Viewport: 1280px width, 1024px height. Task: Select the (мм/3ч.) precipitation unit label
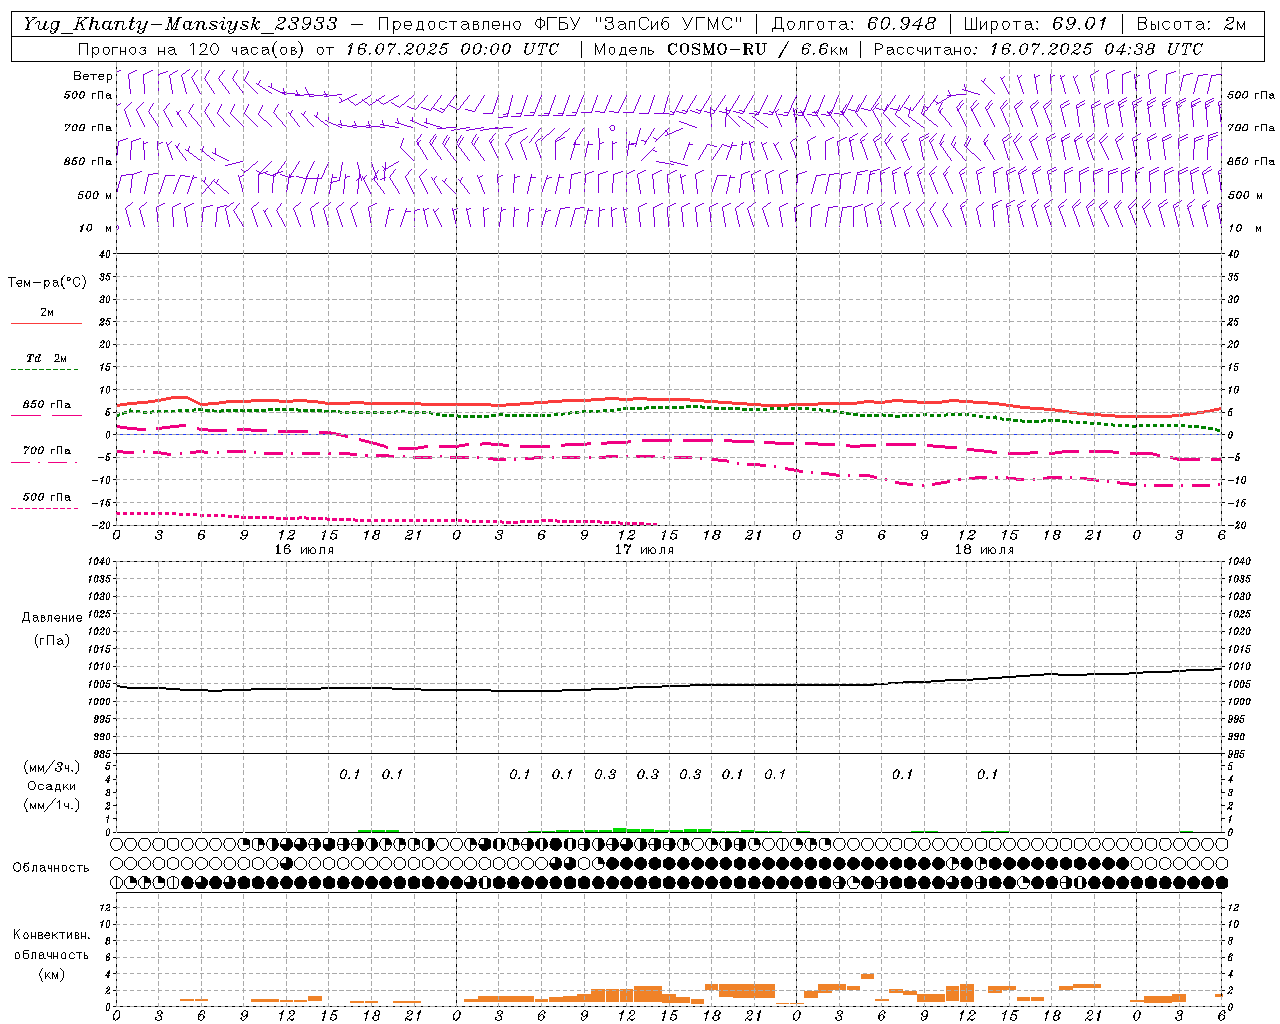51,767
